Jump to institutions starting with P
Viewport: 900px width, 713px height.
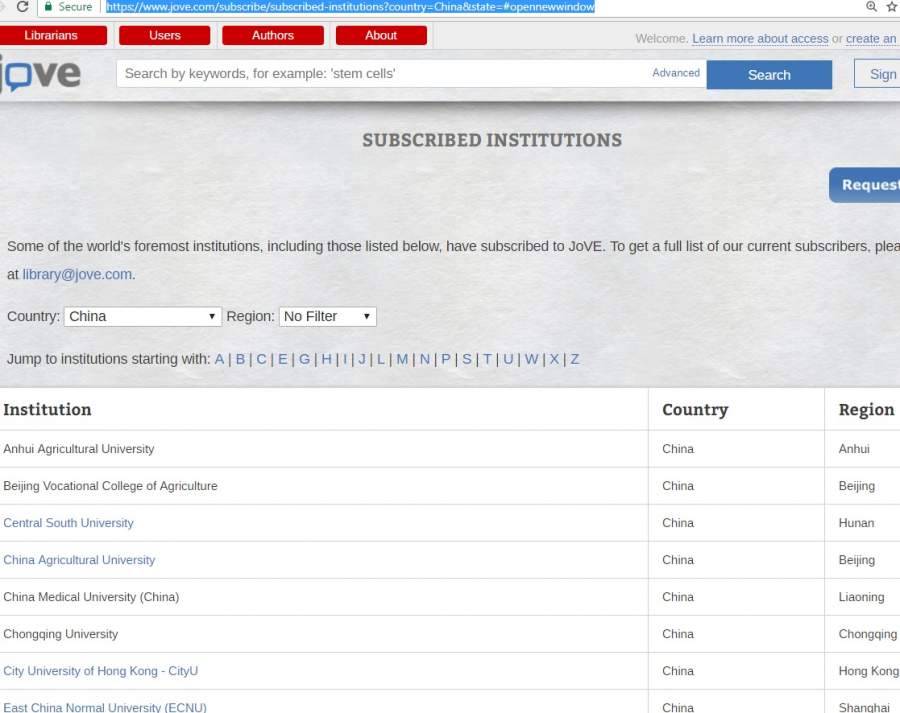click(445, 359)
